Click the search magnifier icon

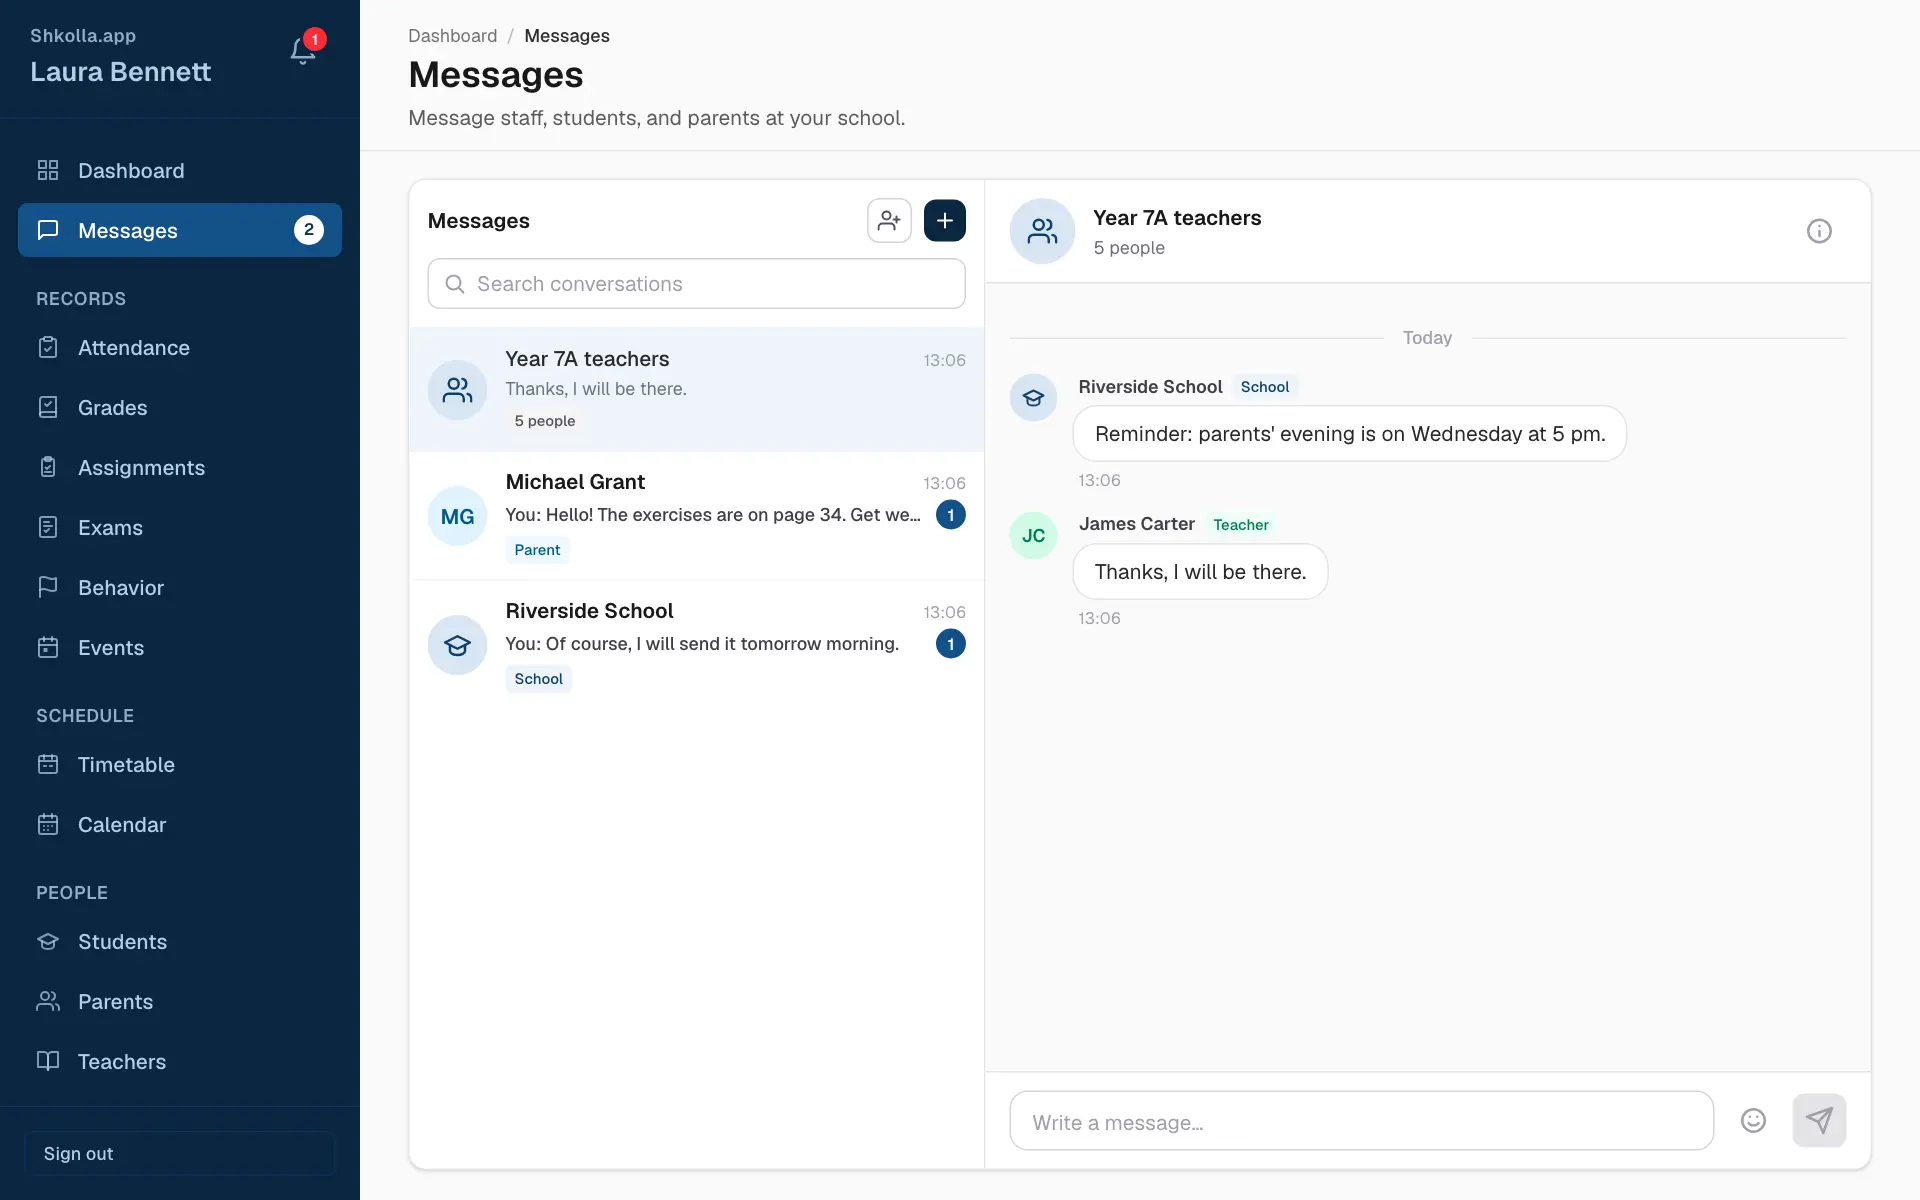coord(455,284)
